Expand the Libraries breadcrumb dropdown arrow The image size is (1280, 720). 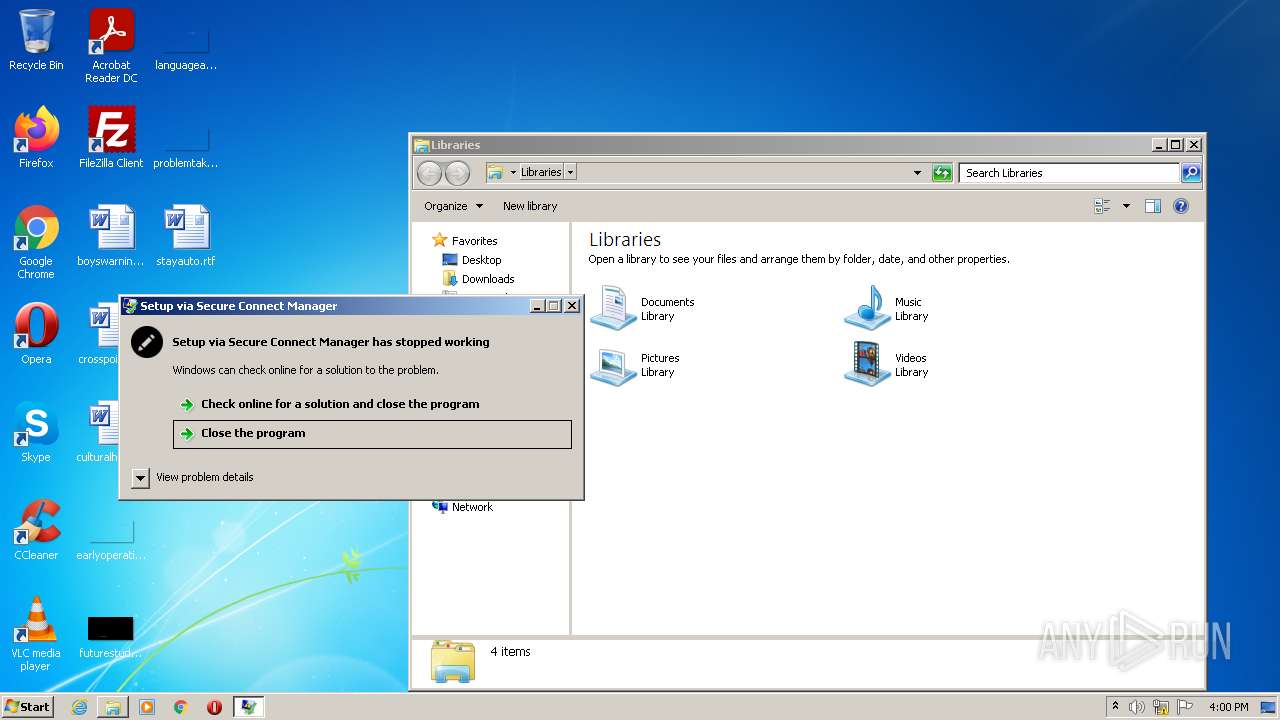[x=570, y=172]
